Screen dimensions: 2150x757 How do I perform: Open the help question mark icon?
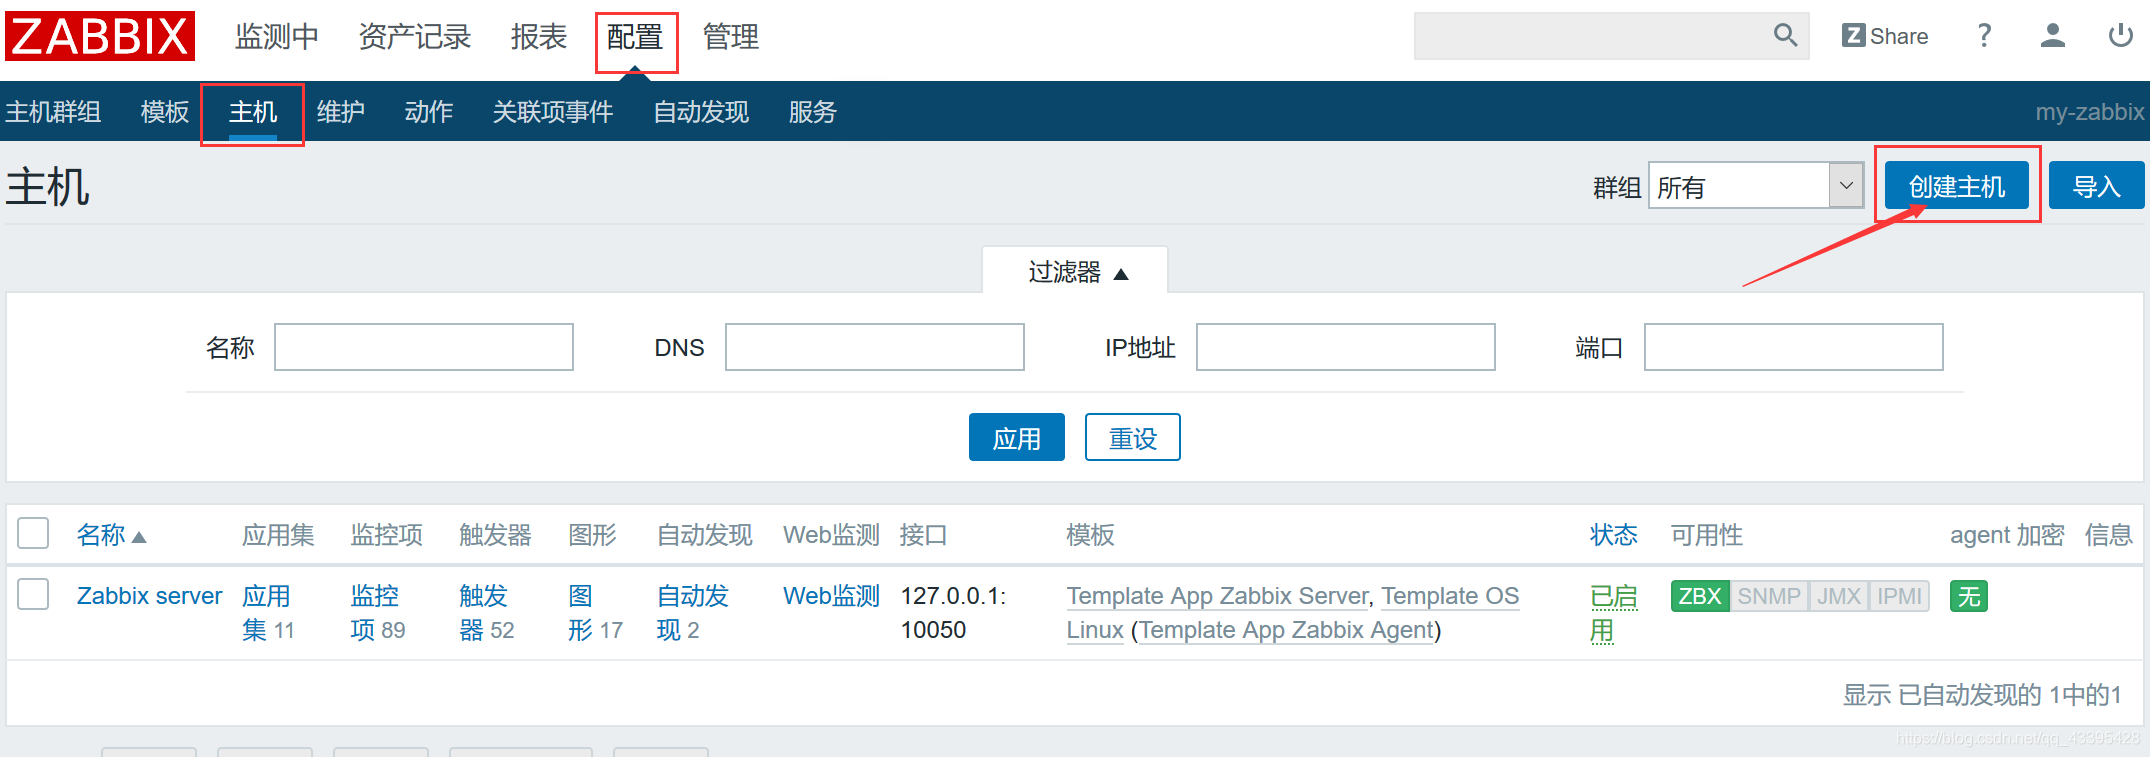coord(1985,36)
